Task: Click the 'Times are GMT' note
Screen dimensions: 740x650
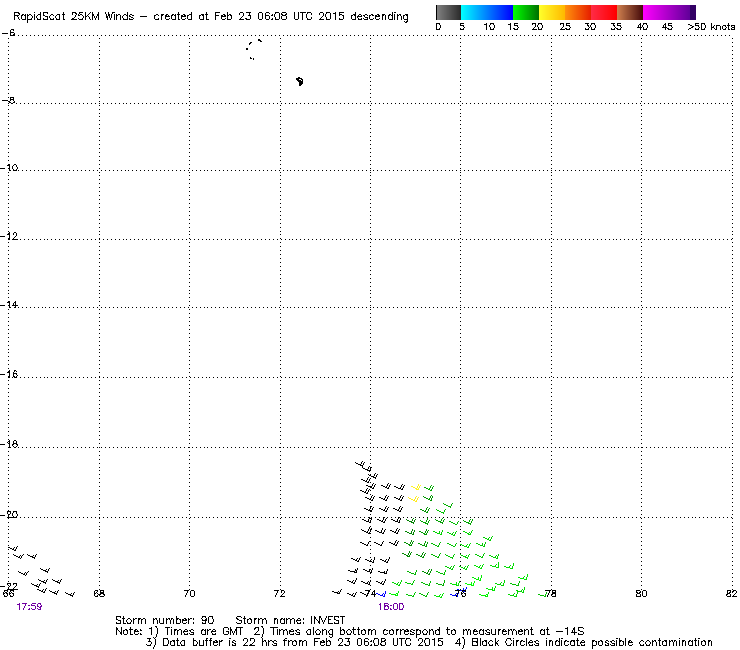Action: [x=204, y=631]
